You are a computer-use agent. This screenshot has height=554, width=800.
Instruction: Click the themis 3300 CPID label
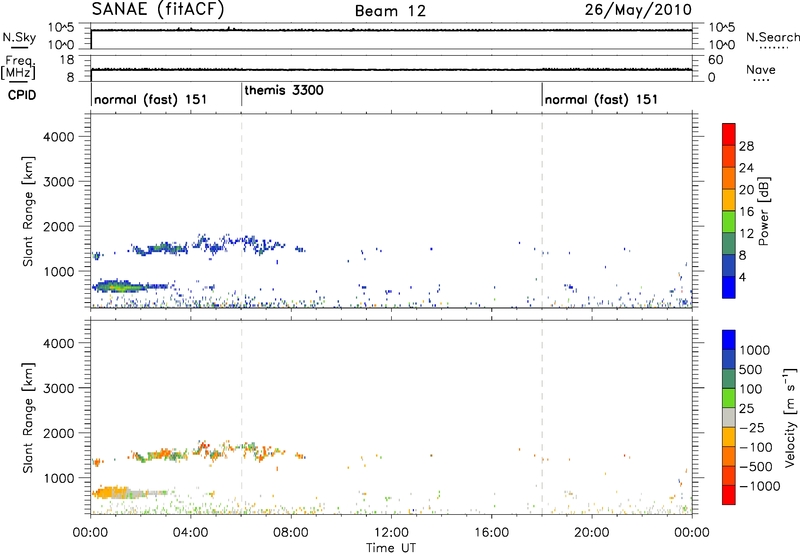coord(284,90)
